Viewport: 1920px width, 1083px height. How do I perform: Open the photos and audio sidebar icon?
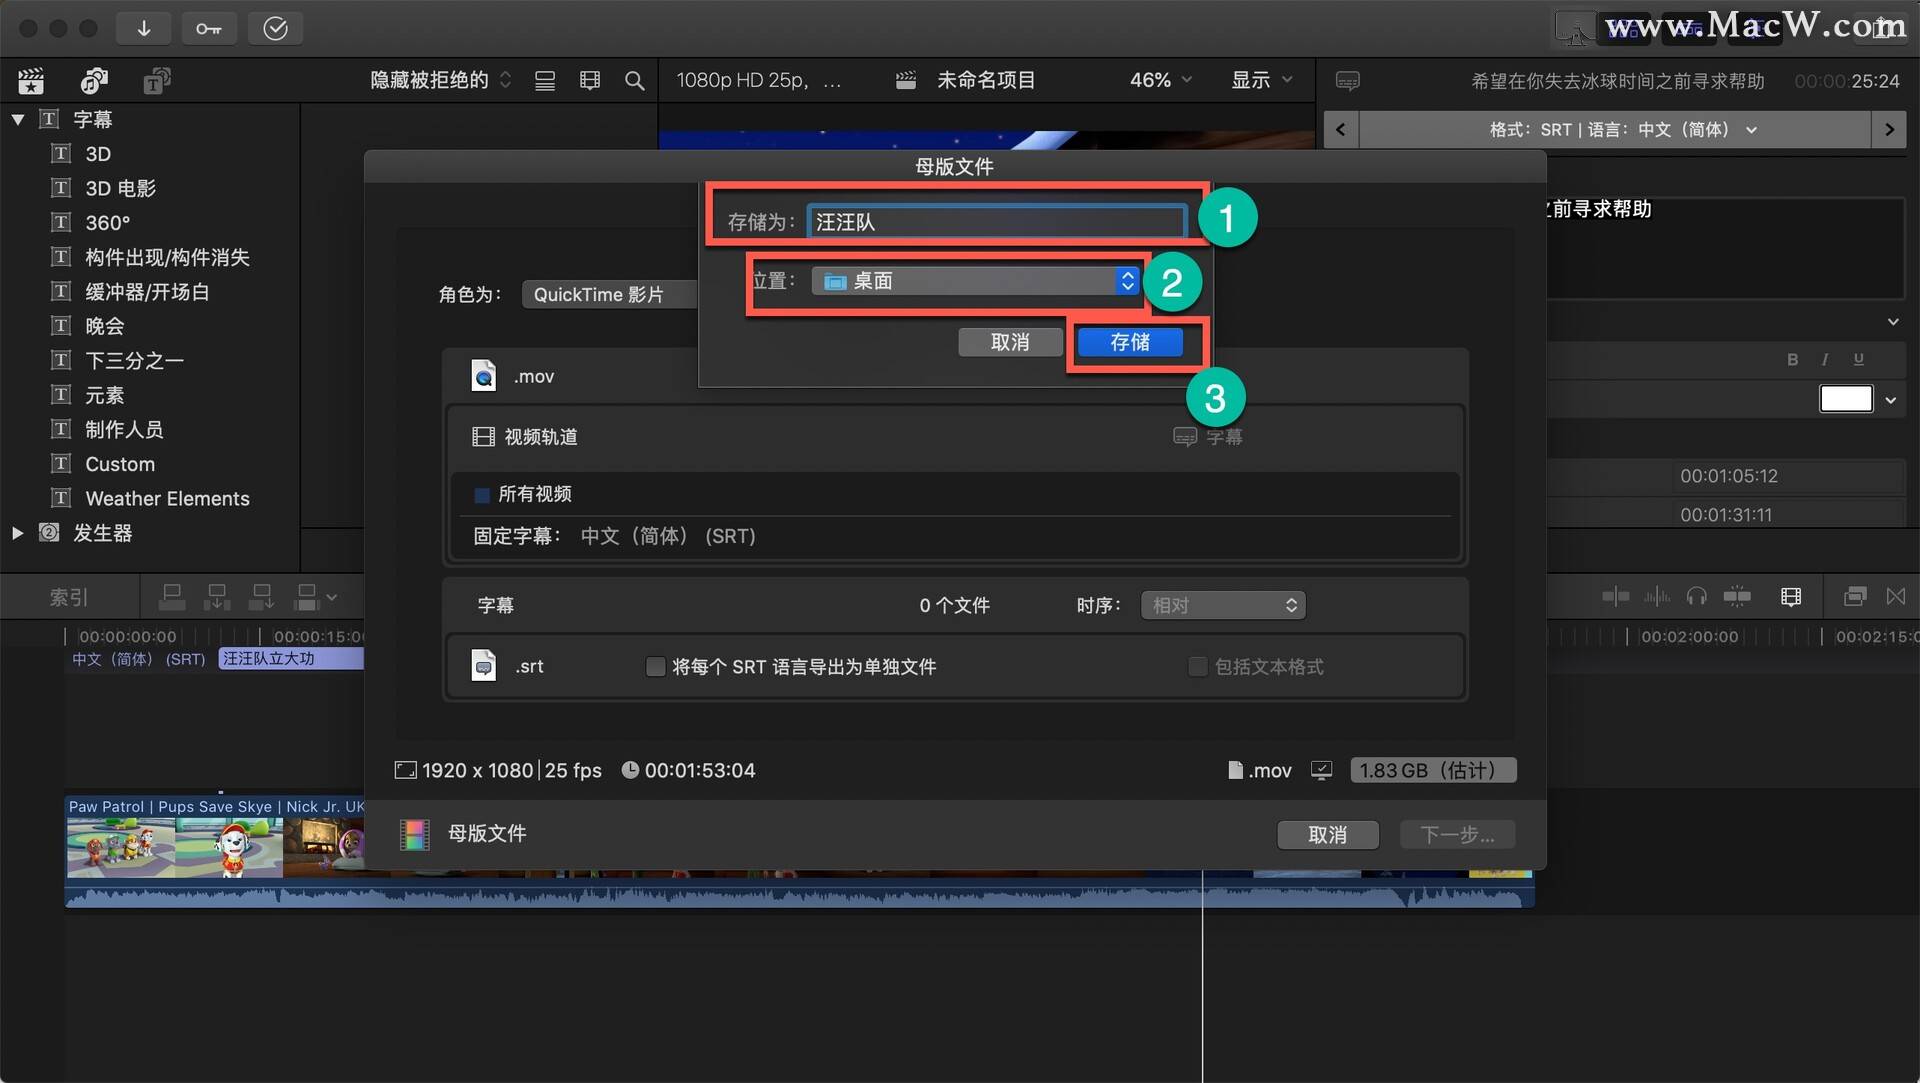click(x=94, y=80)
